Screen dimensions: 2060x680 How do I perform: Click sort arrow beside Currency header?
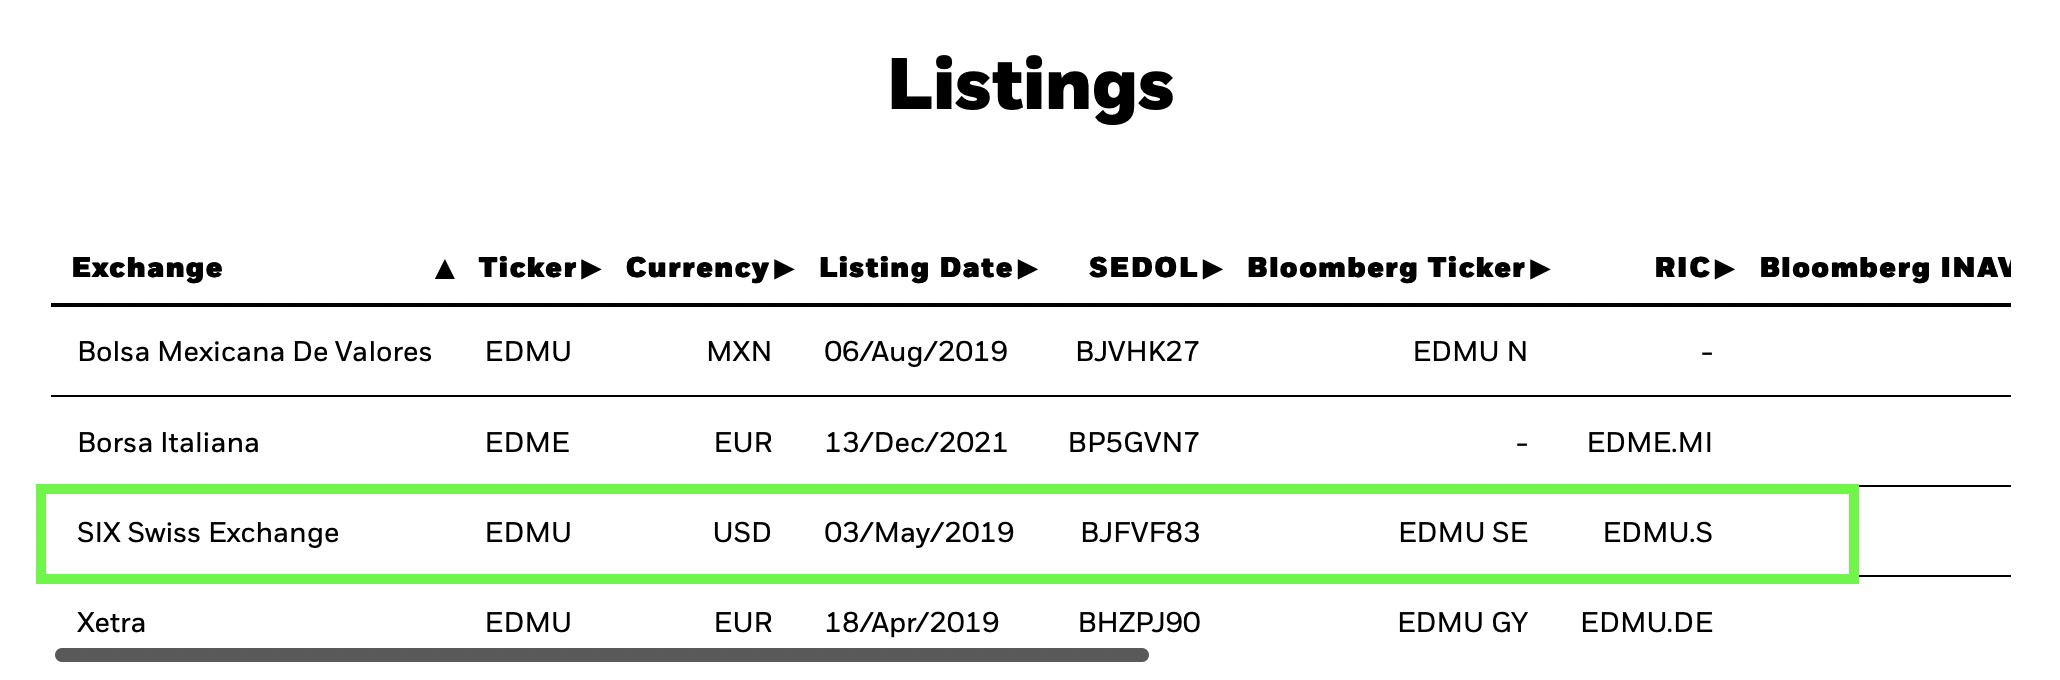784,269
